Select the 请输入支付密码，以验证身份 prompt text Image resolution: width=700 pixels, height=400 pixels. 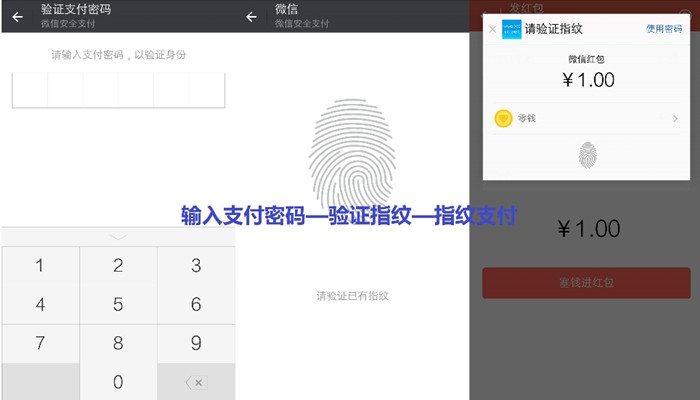118,55
